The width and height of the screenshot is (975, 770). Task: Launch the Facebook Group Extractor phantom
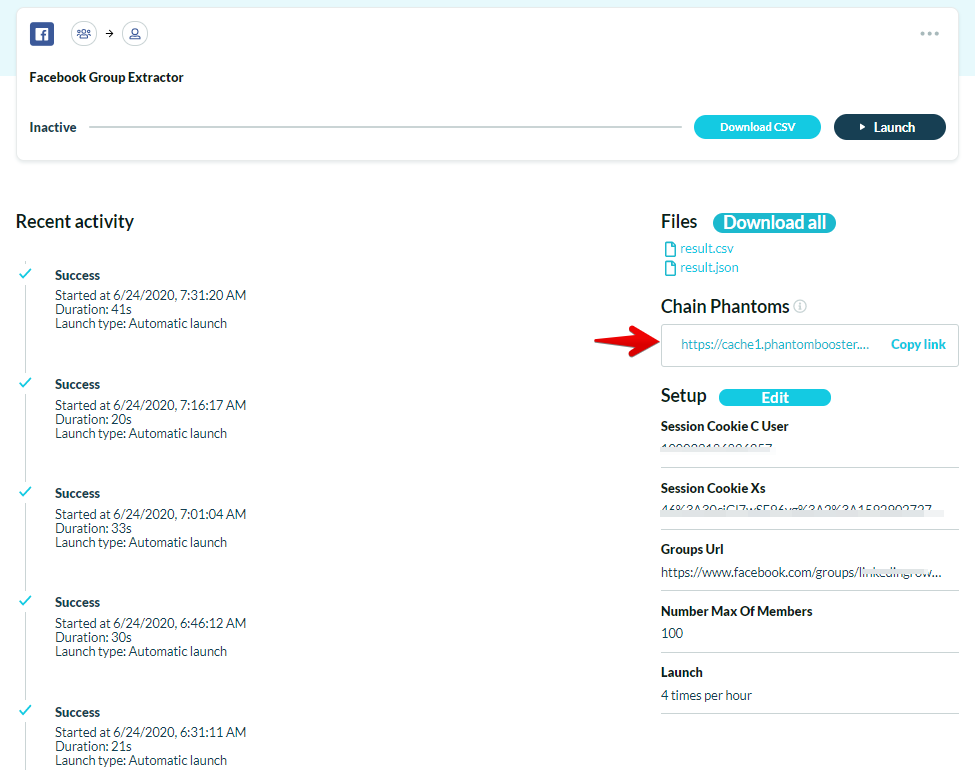coord(890,127)
